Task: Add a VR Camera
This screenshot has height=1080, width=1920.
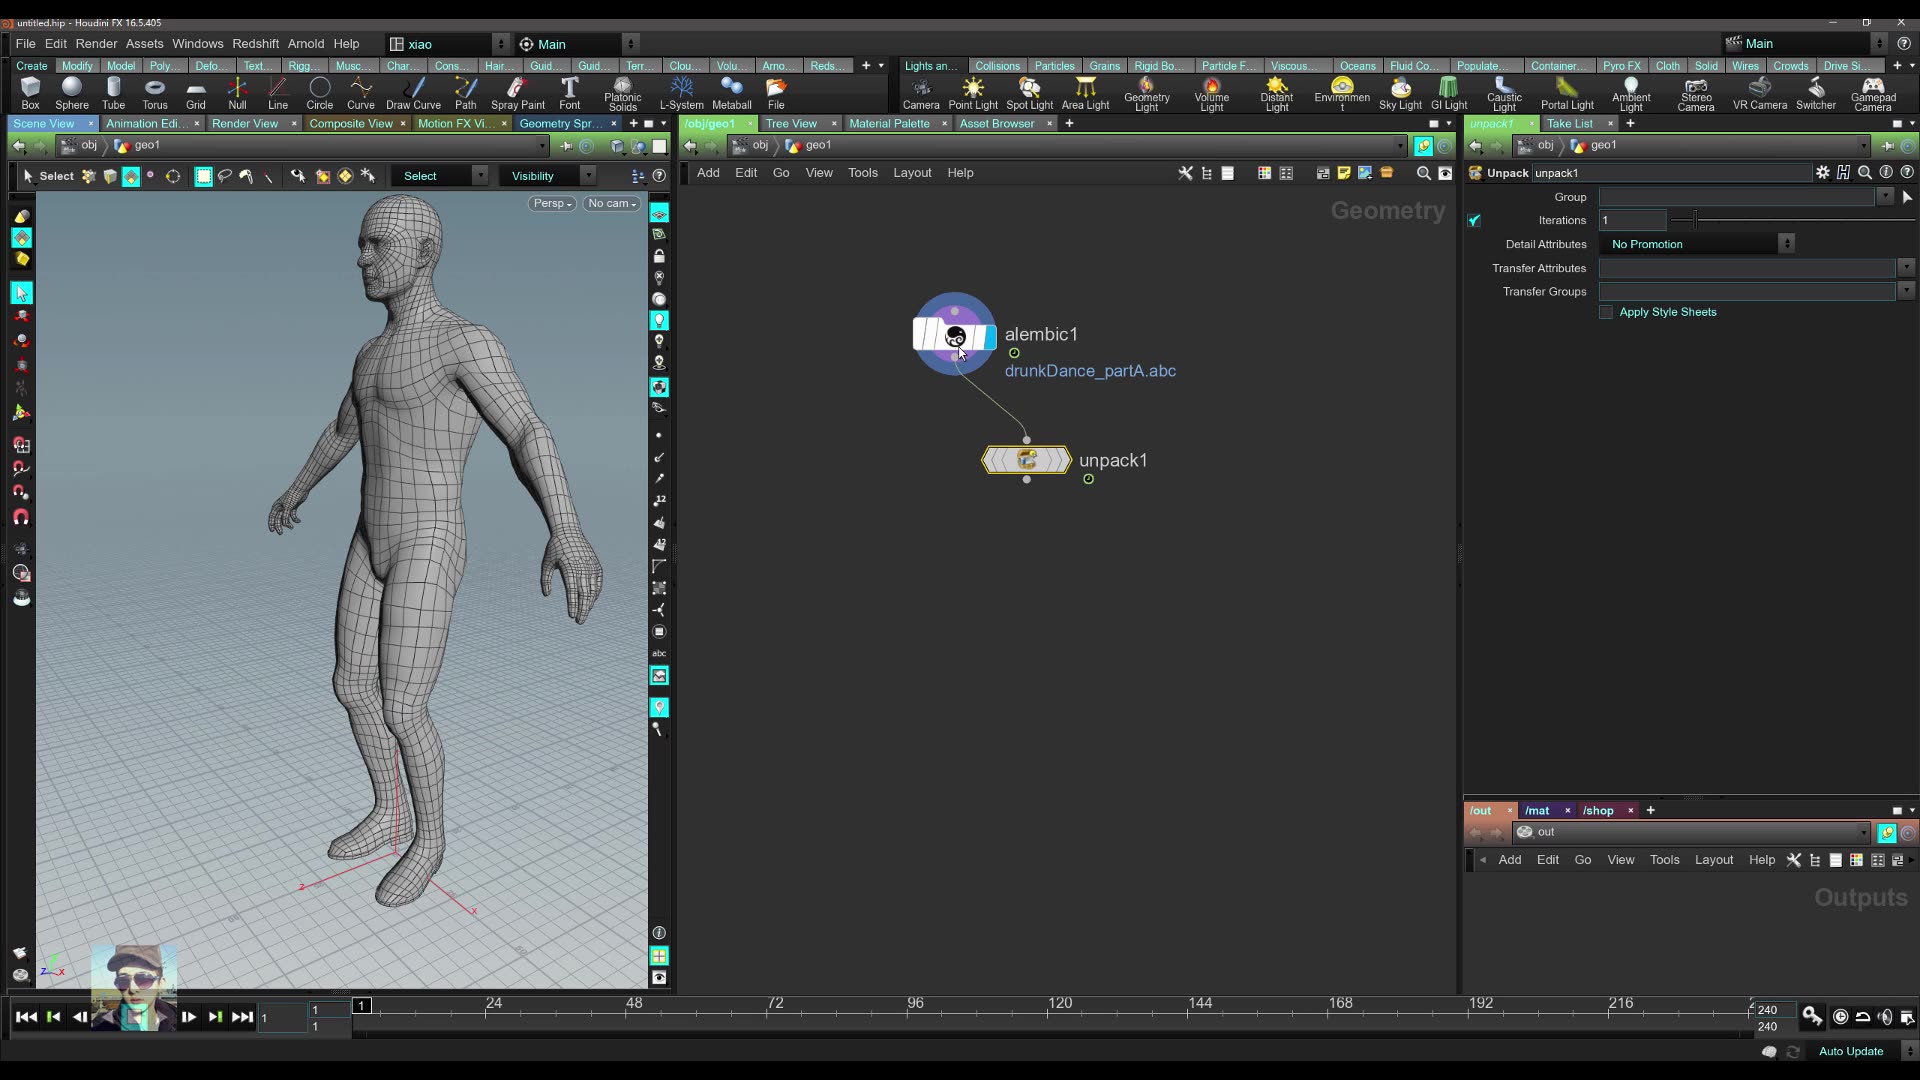Action: 1759,93
